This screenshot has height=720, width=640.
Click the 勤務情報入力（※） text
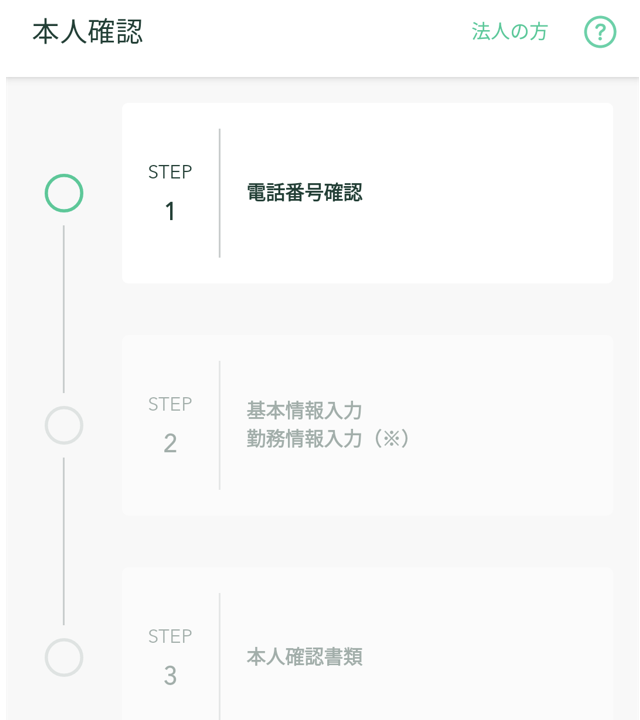click(x=327, y=439)
